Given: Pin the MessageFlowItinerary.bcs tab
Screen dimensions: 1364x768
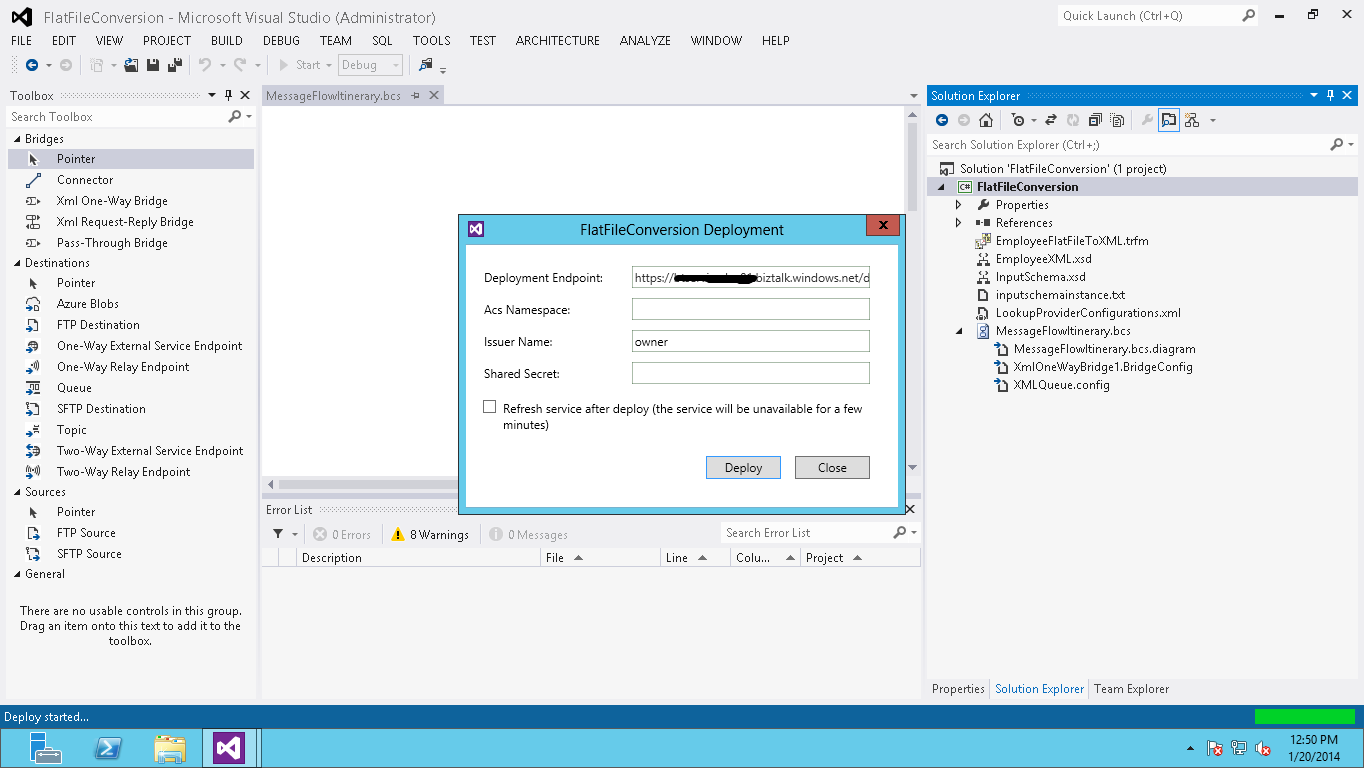Looking at the screenshot, I should tap(416, 95).
